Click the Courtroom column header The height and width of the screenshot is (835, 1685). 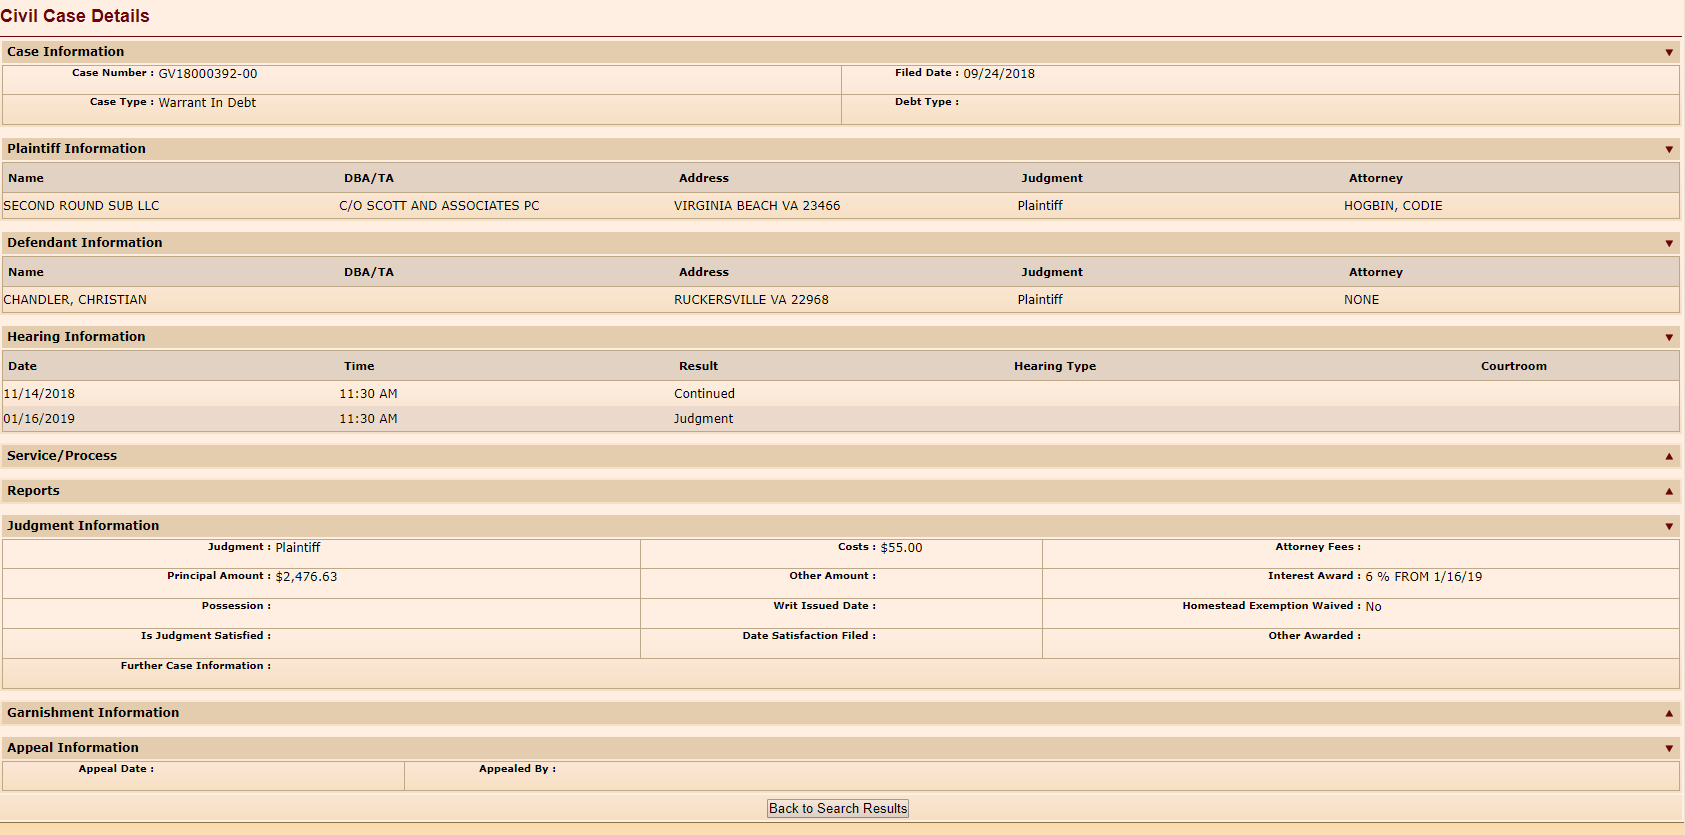click(1513, 366)
